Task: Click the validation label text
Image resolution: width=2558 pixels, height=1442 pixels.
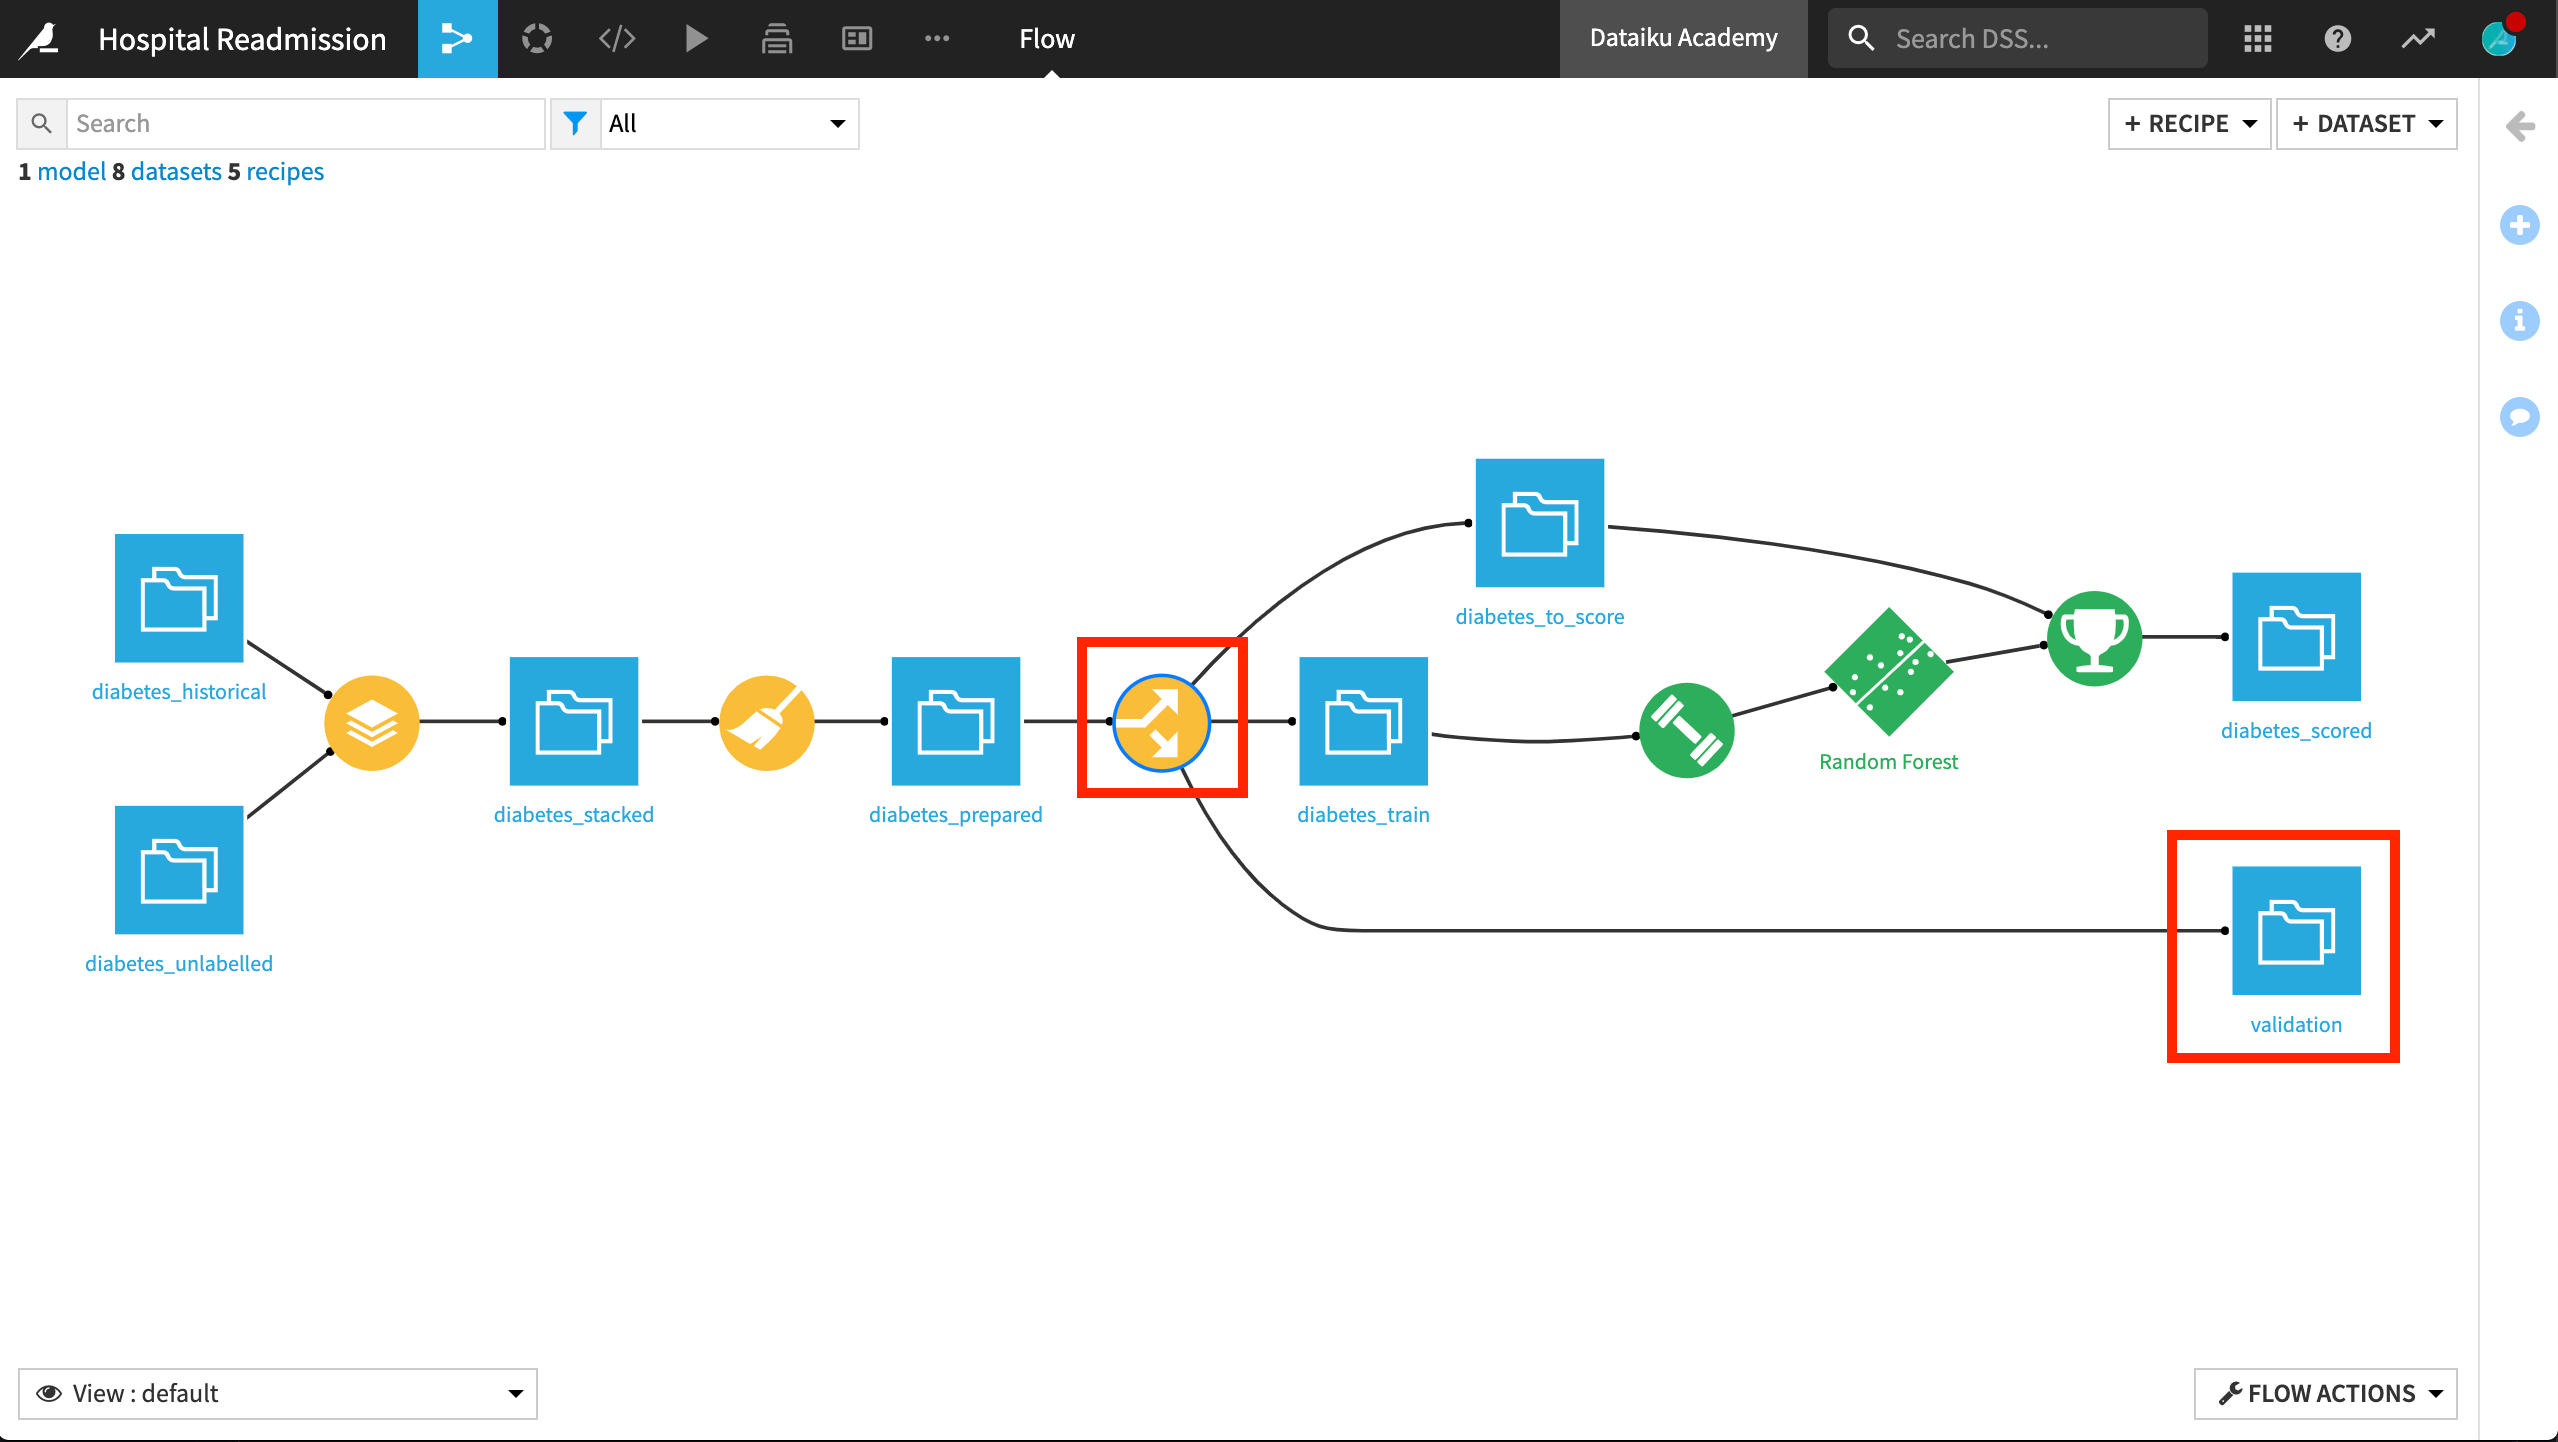Action: (2297, 1025)
